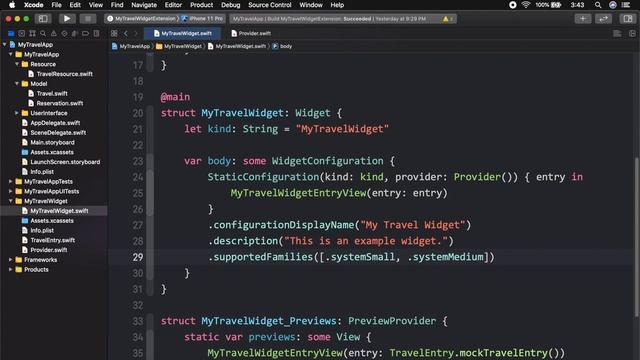Toggle the inspectors panel button
Screen dimensions: 640x360
628,18
